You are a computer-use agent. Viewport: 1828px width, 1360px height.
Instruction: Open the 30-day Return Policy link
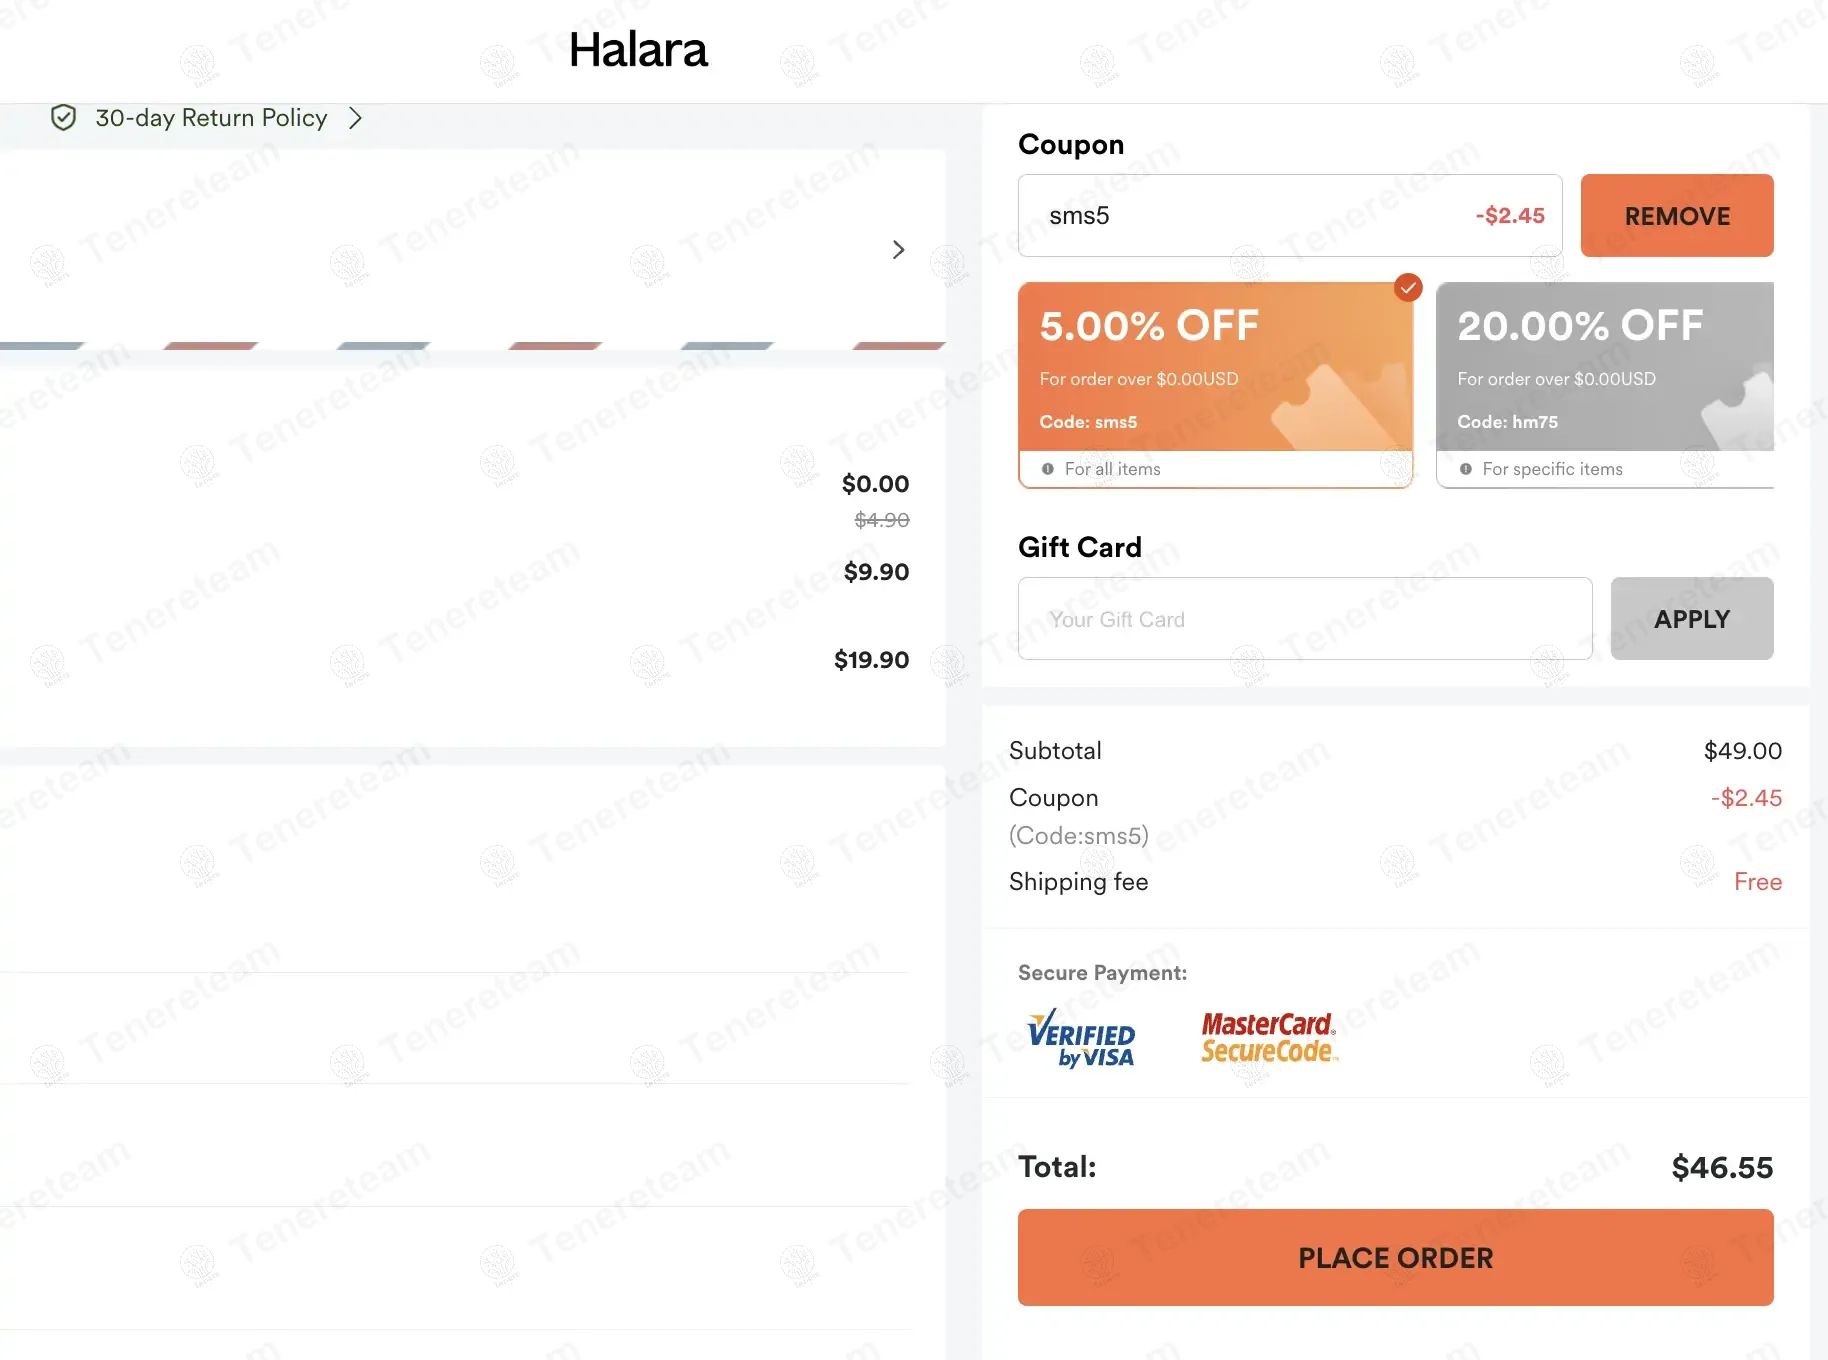click(211, 118)
